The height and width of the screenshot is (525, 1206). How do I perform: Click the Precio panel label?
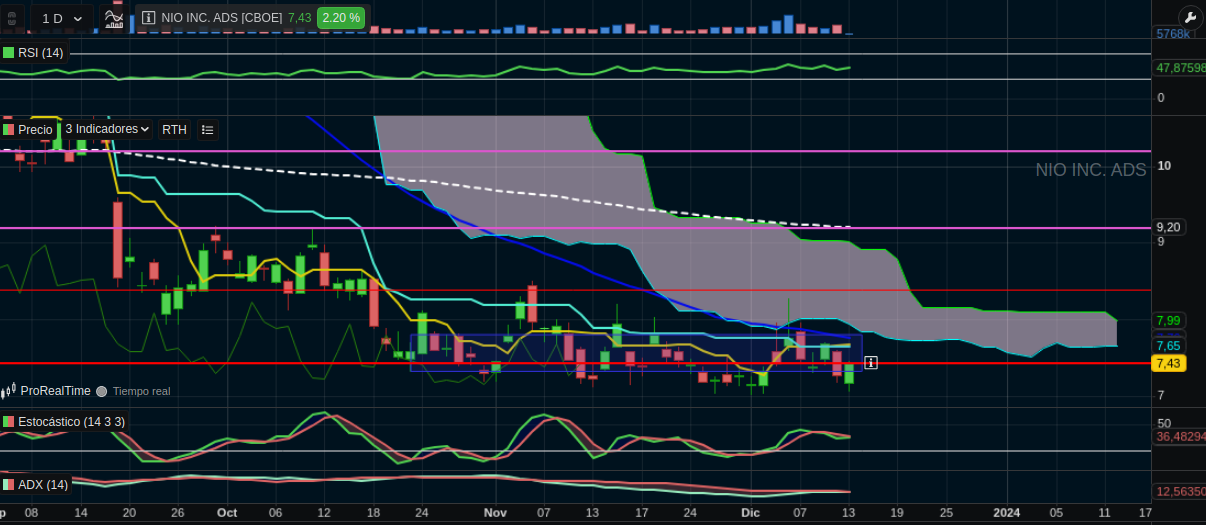35,130
